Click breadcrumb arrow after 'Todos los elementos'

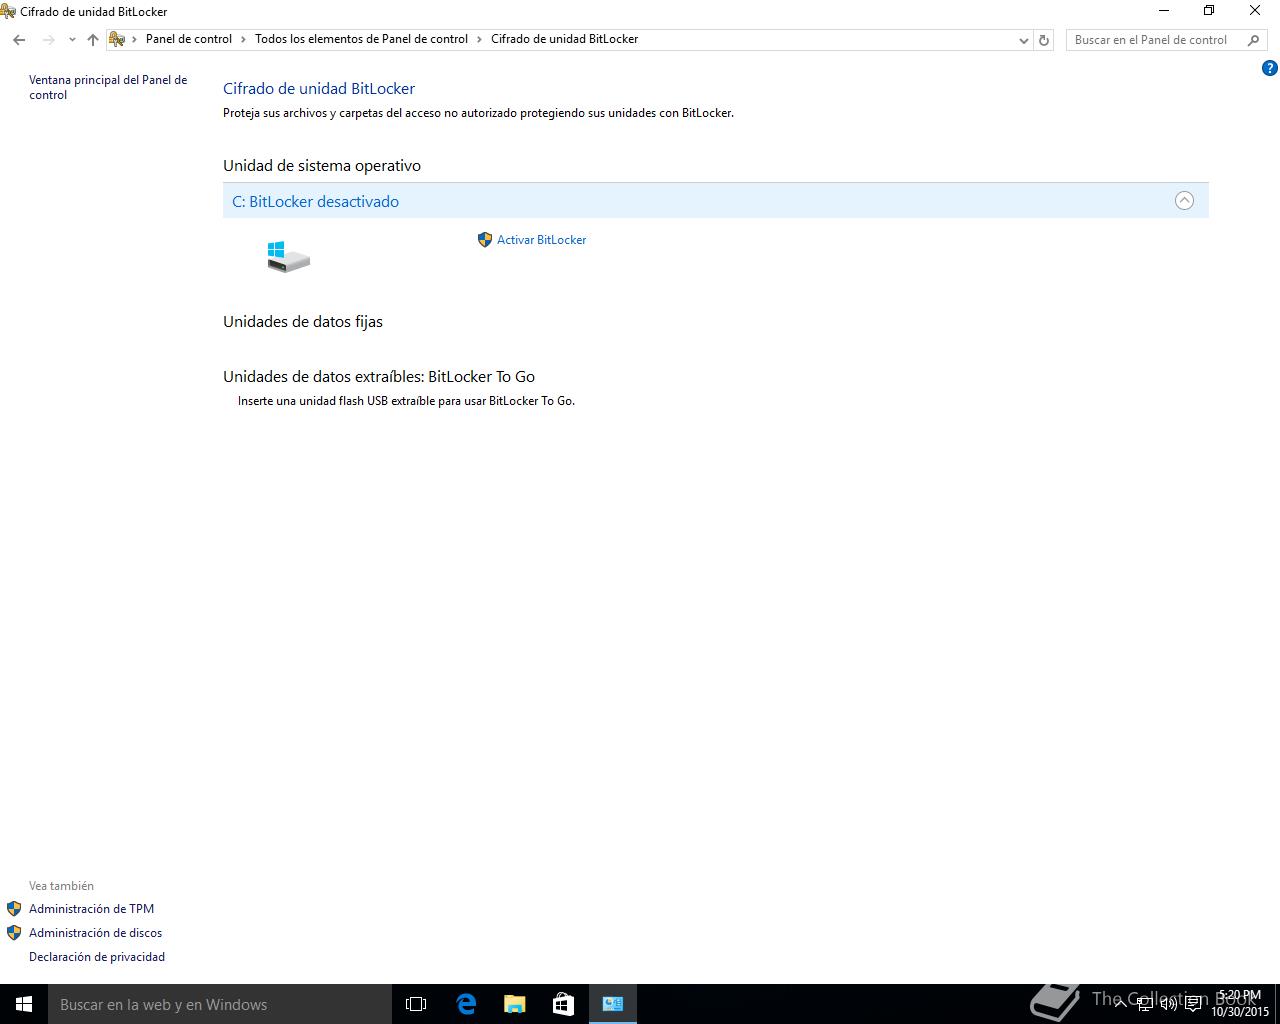tap(480, 40)
